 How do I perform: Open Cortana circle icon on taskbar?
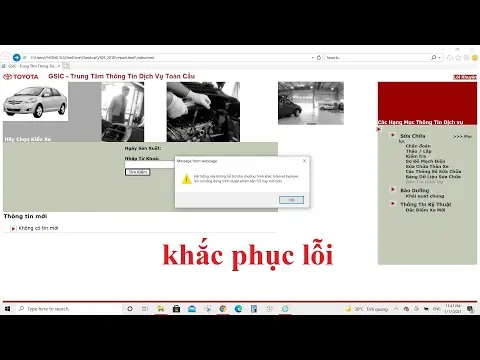[x=130, y=309]
